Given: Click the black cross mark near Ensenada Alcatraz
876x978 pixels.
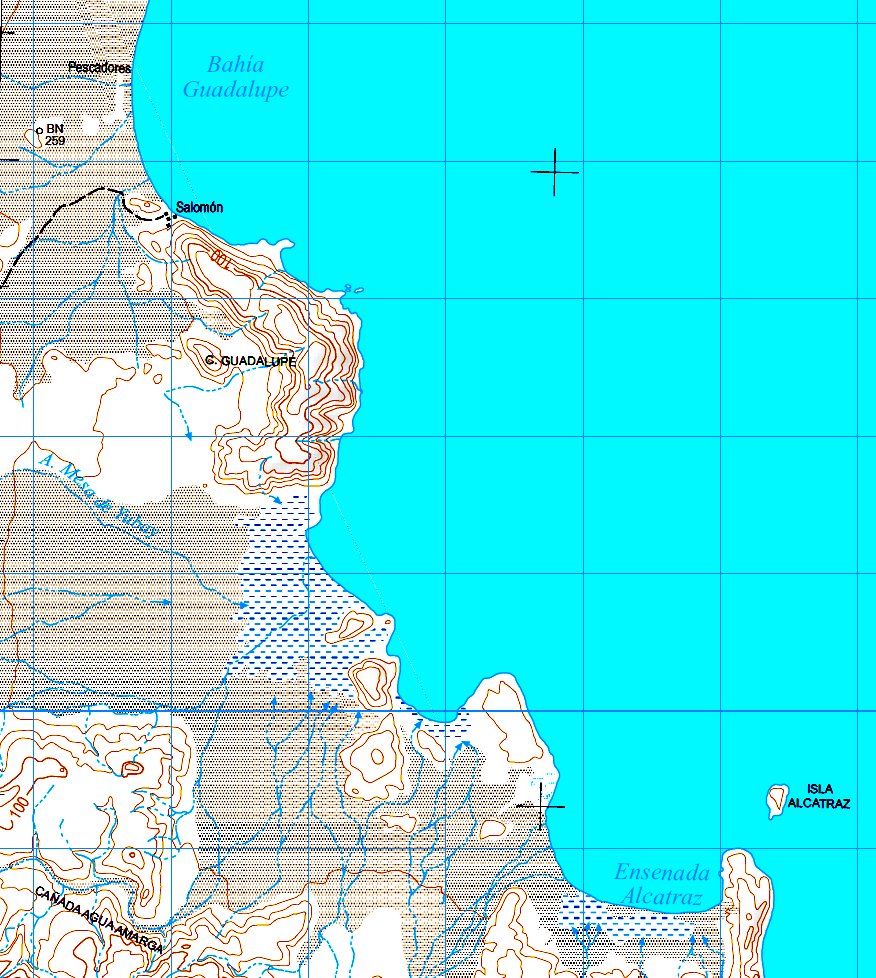Looking at the screenshot, I should 540,806.
